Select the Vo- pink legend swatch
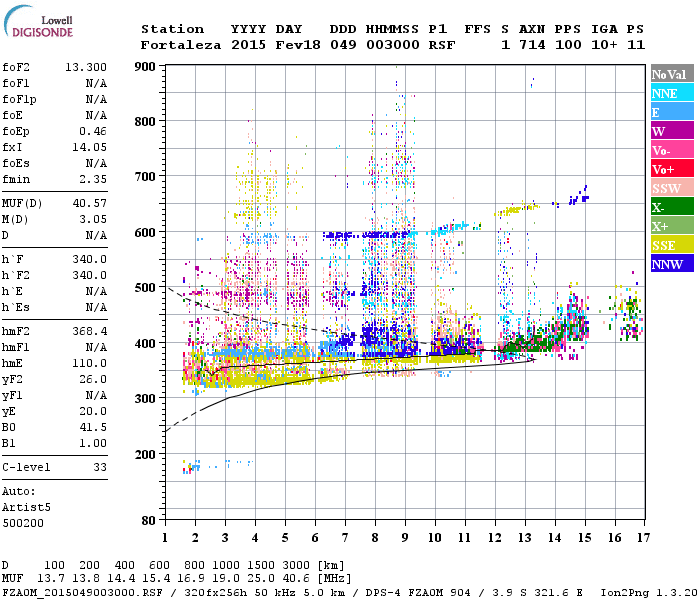The width and height of the screenshot is (700, 600). (x=672, y=150)
